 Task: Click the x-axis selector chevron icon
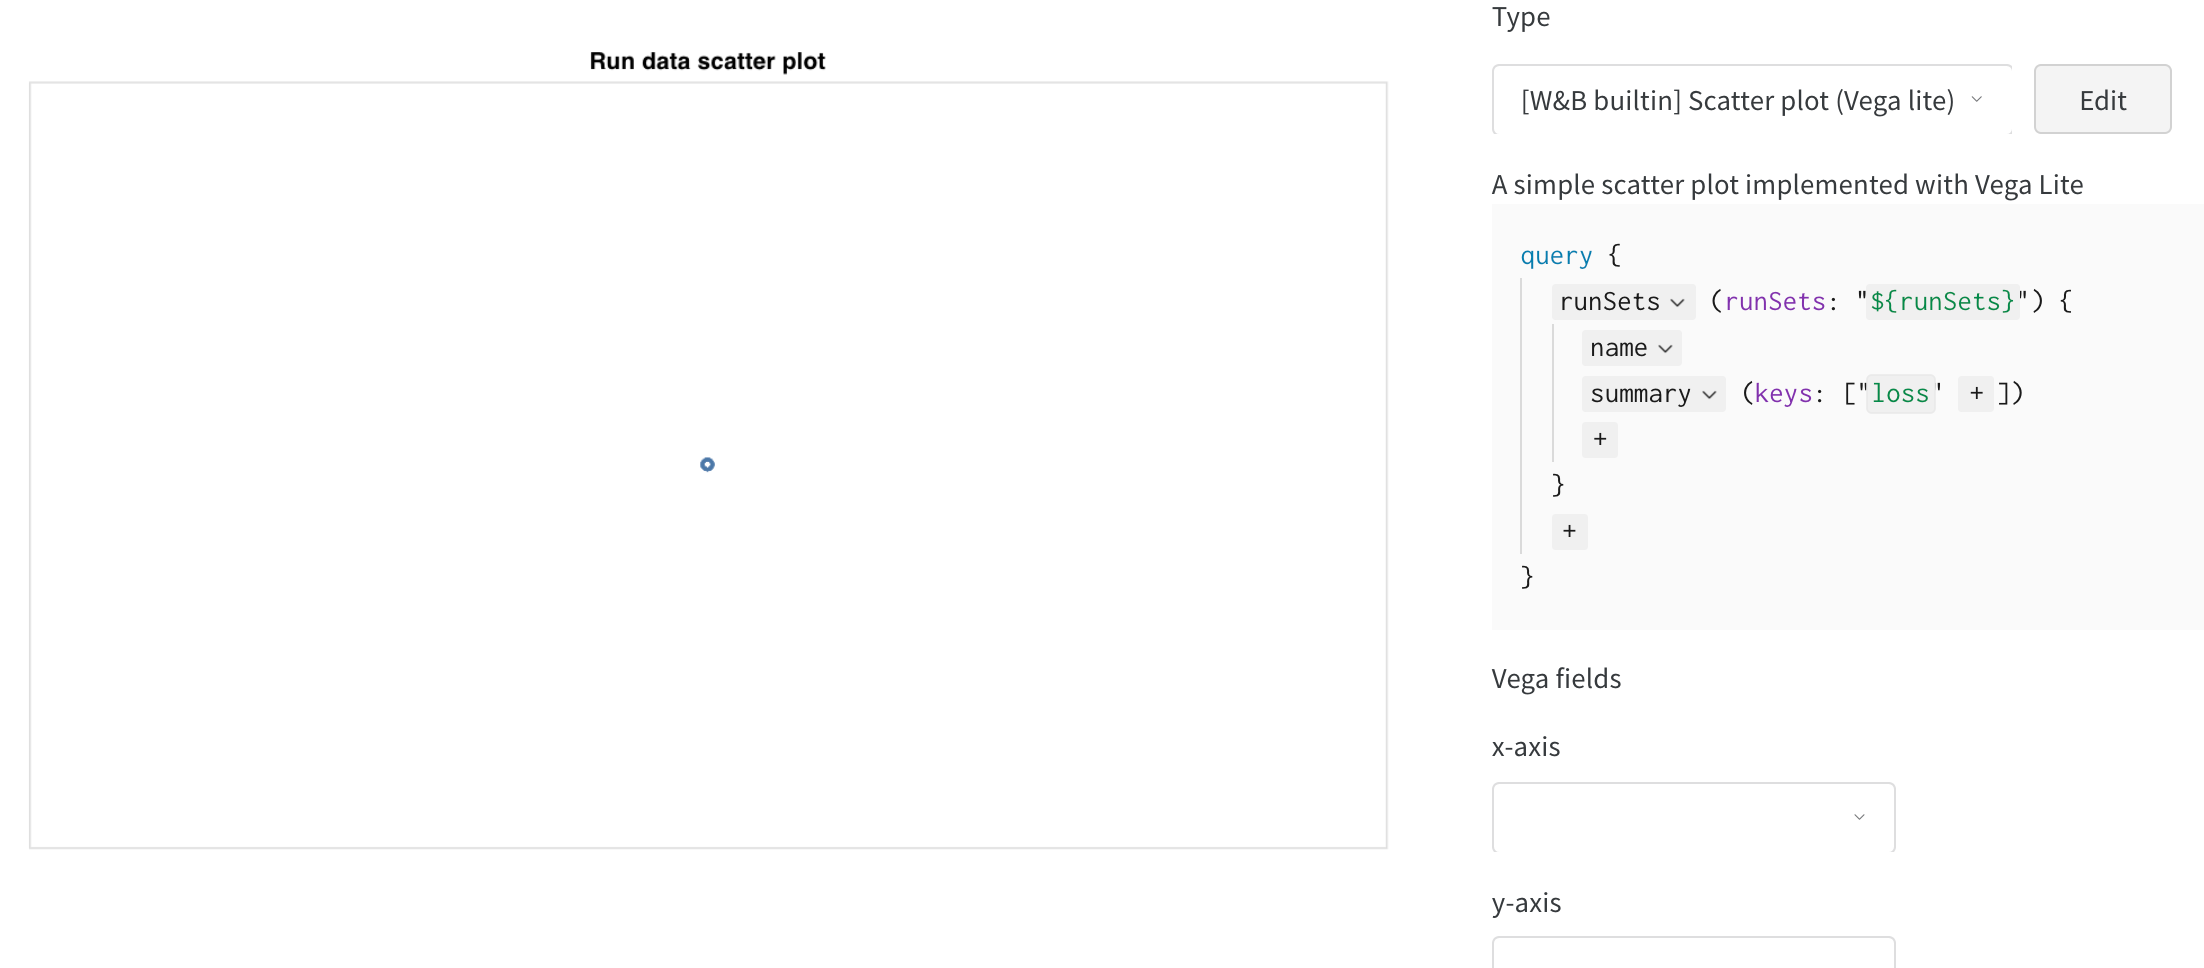click(1859, 816)
